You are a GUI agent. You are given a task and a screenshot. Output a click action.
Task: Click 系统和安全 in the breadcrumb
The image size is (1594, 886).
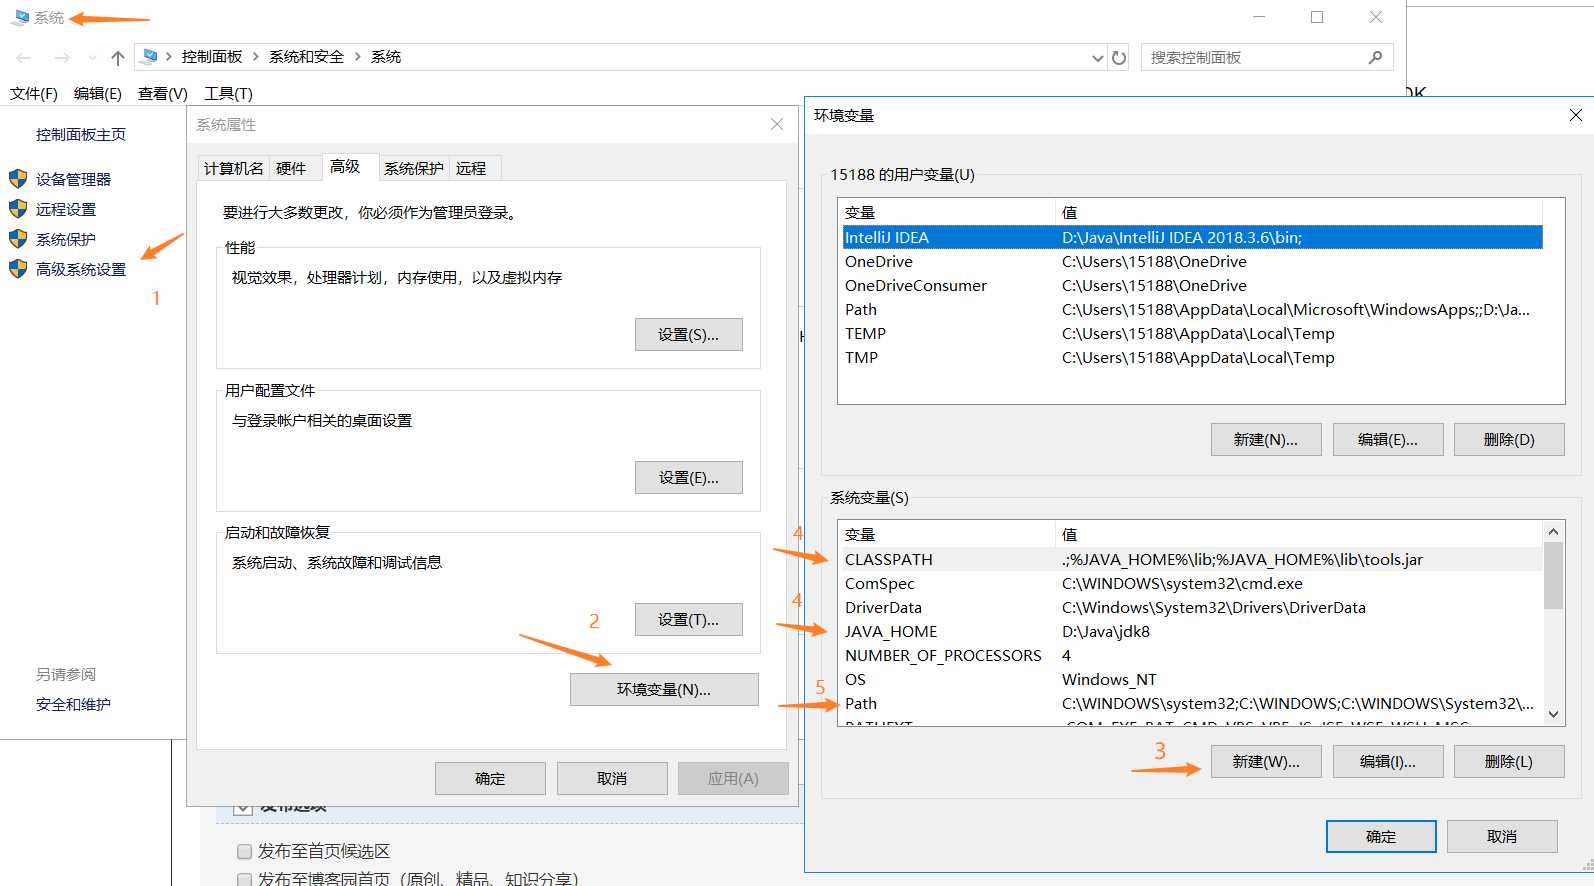(x=306, y=57)
